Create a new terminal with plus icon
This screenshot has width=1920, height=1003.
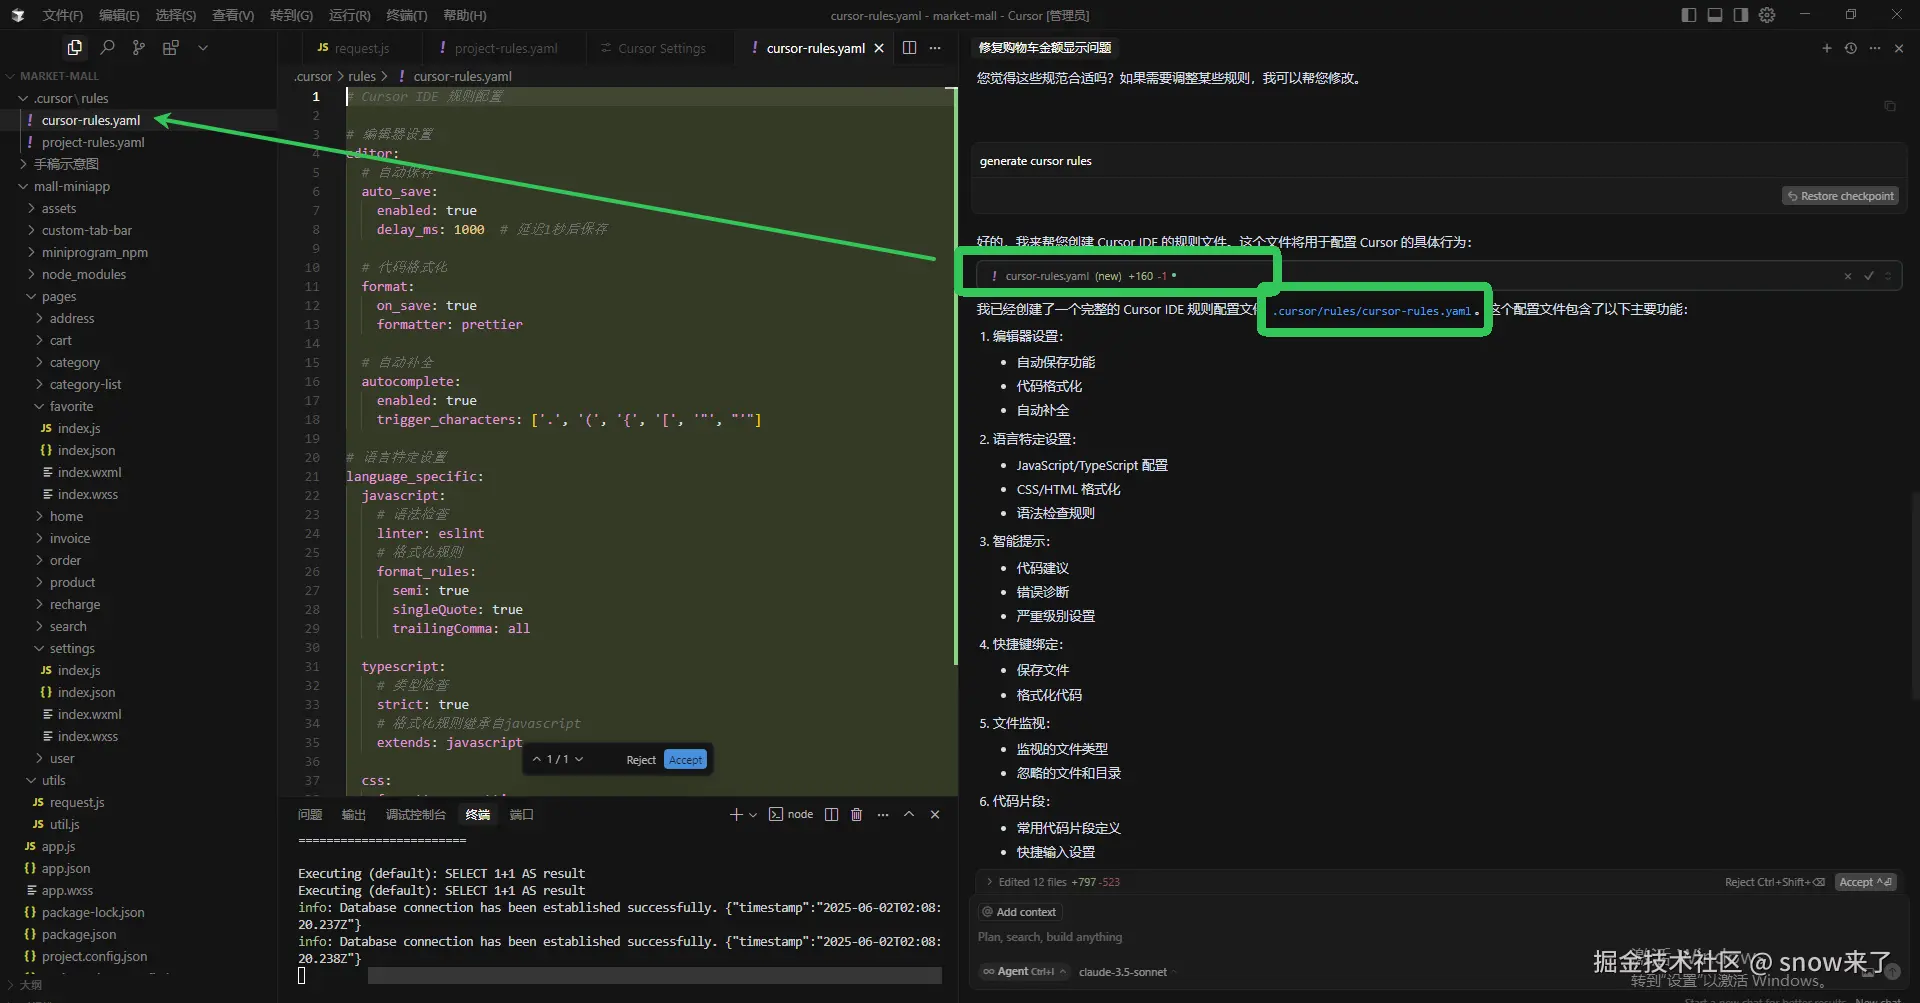[x=736, y=815]
